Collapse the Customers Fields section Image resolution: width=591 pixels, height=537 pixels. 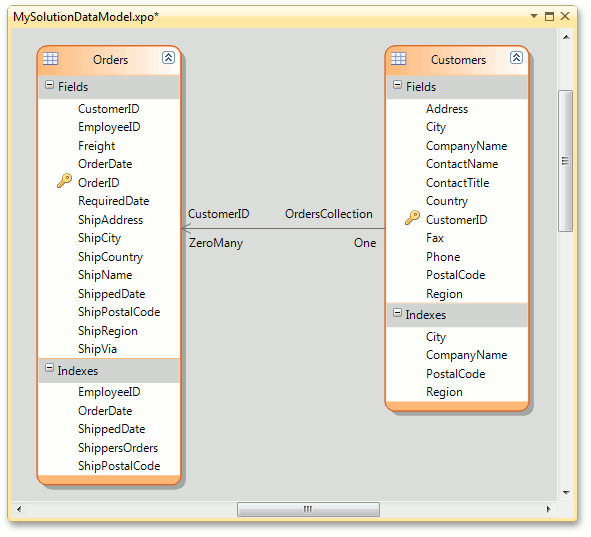pos(397,85)
